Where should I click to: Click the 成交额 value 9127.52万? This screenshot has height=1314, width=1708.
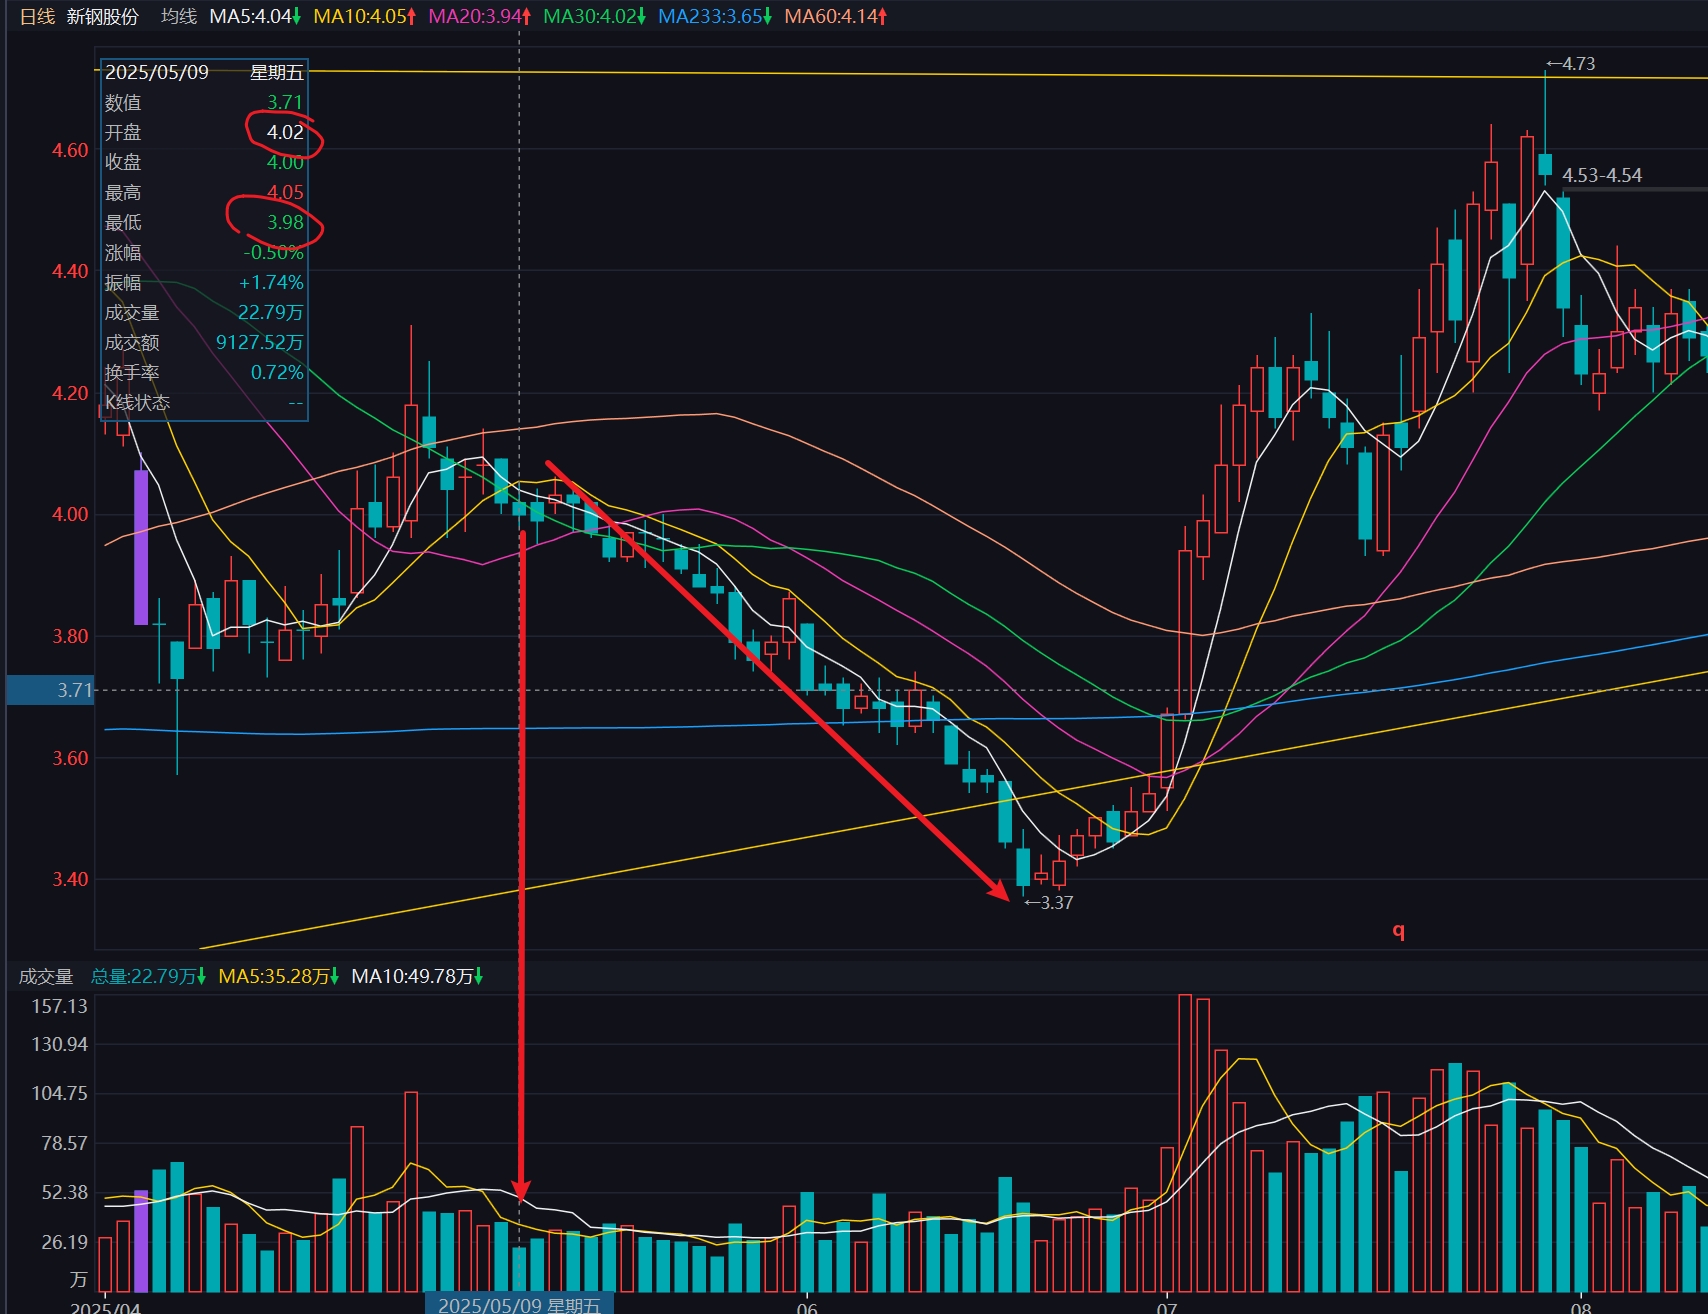(x=260, y=342)
